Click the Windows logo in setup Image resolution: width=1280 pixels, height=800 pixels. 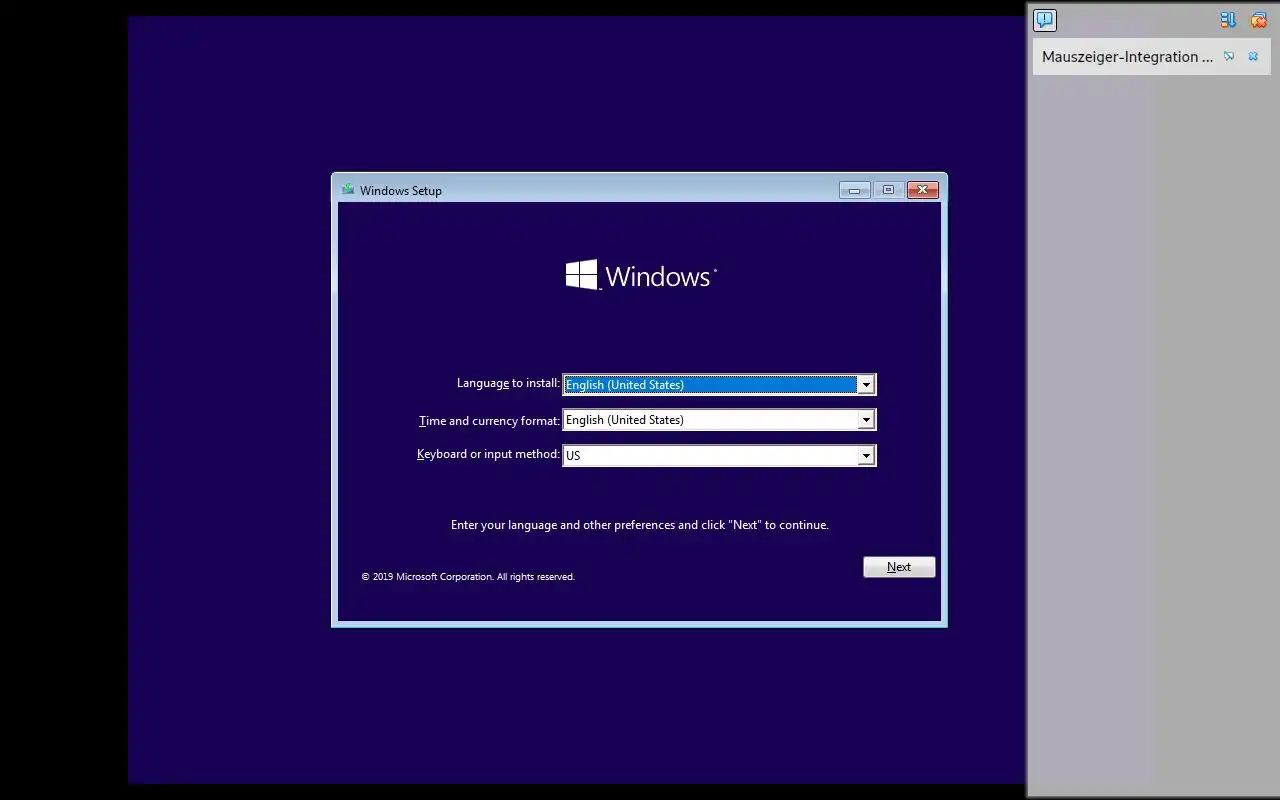click(x=641, y=275)
